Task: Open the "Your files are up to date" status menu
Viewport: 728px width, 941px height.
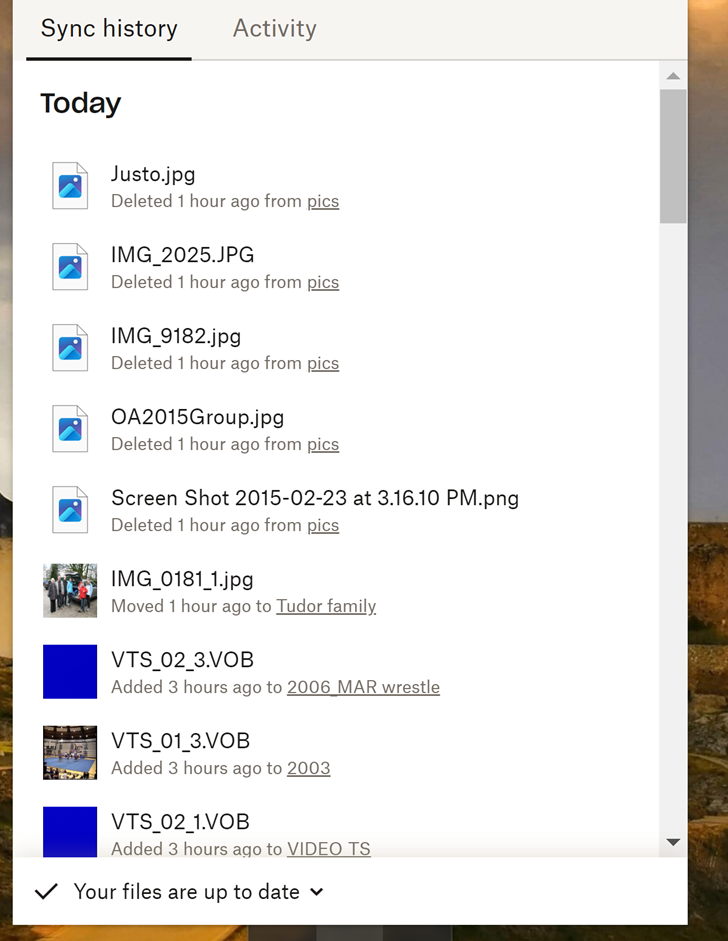Action: (x=186, y=892)
